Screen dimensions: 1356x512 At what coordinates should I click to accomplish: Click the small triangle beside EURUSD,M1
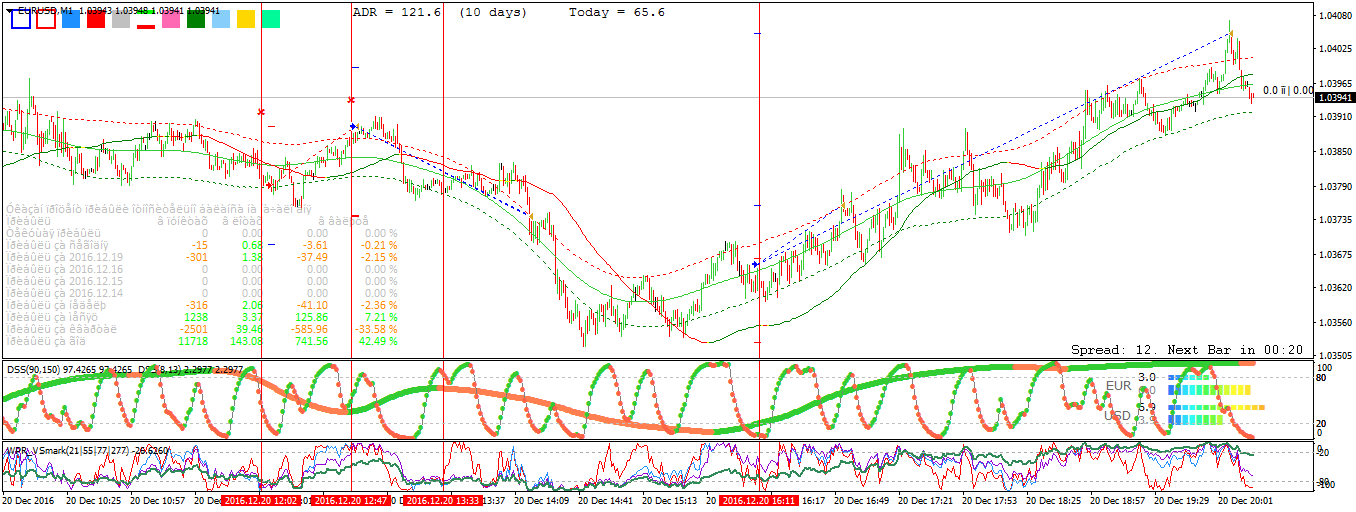11,10
